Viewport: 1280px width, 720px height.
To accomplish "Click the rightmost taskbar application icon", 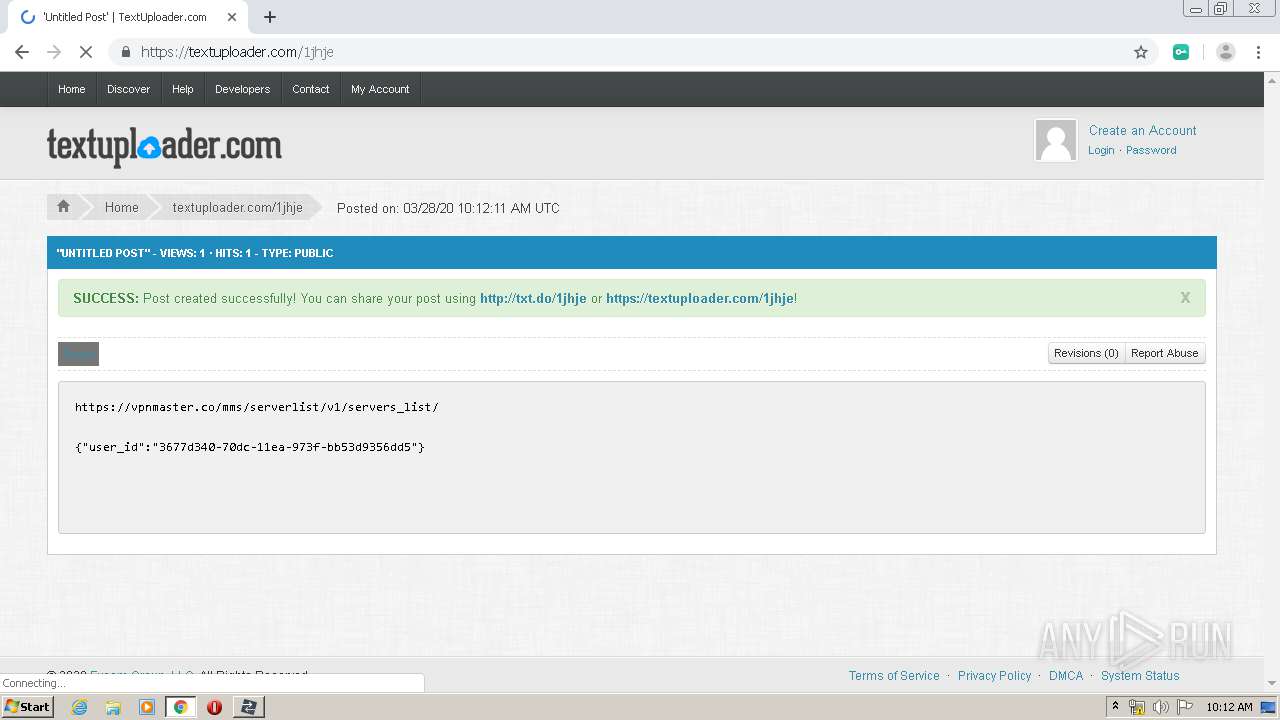I will 248,707.
